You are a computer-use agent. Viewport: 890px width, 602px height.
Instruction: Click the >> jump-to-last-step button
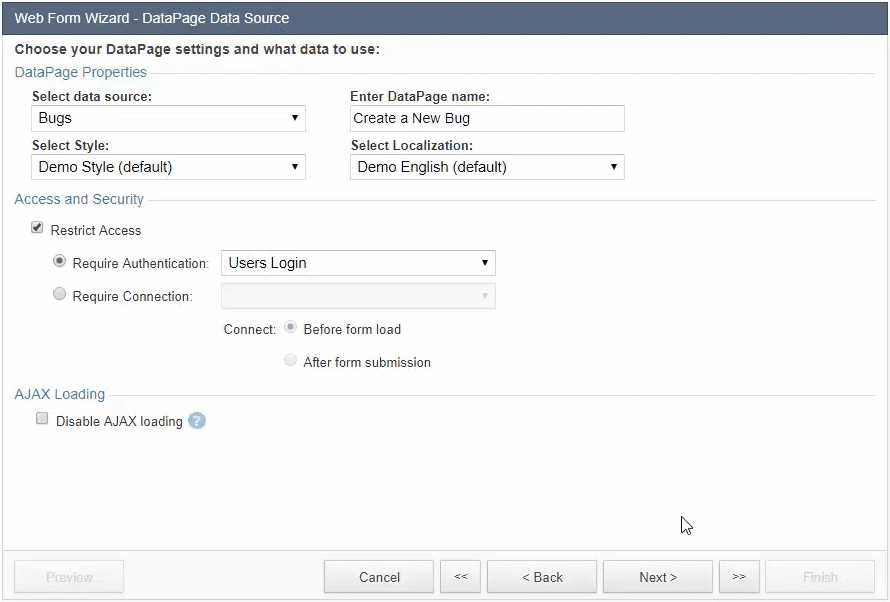[739, 577]
